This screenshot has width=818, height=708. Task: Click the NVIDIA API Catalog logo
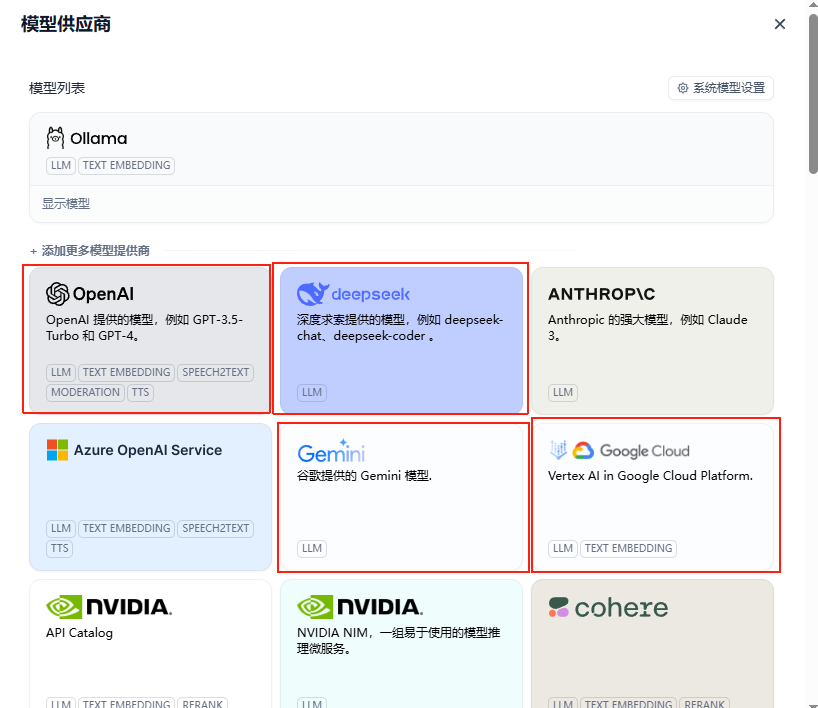click(x=108, y=607)
